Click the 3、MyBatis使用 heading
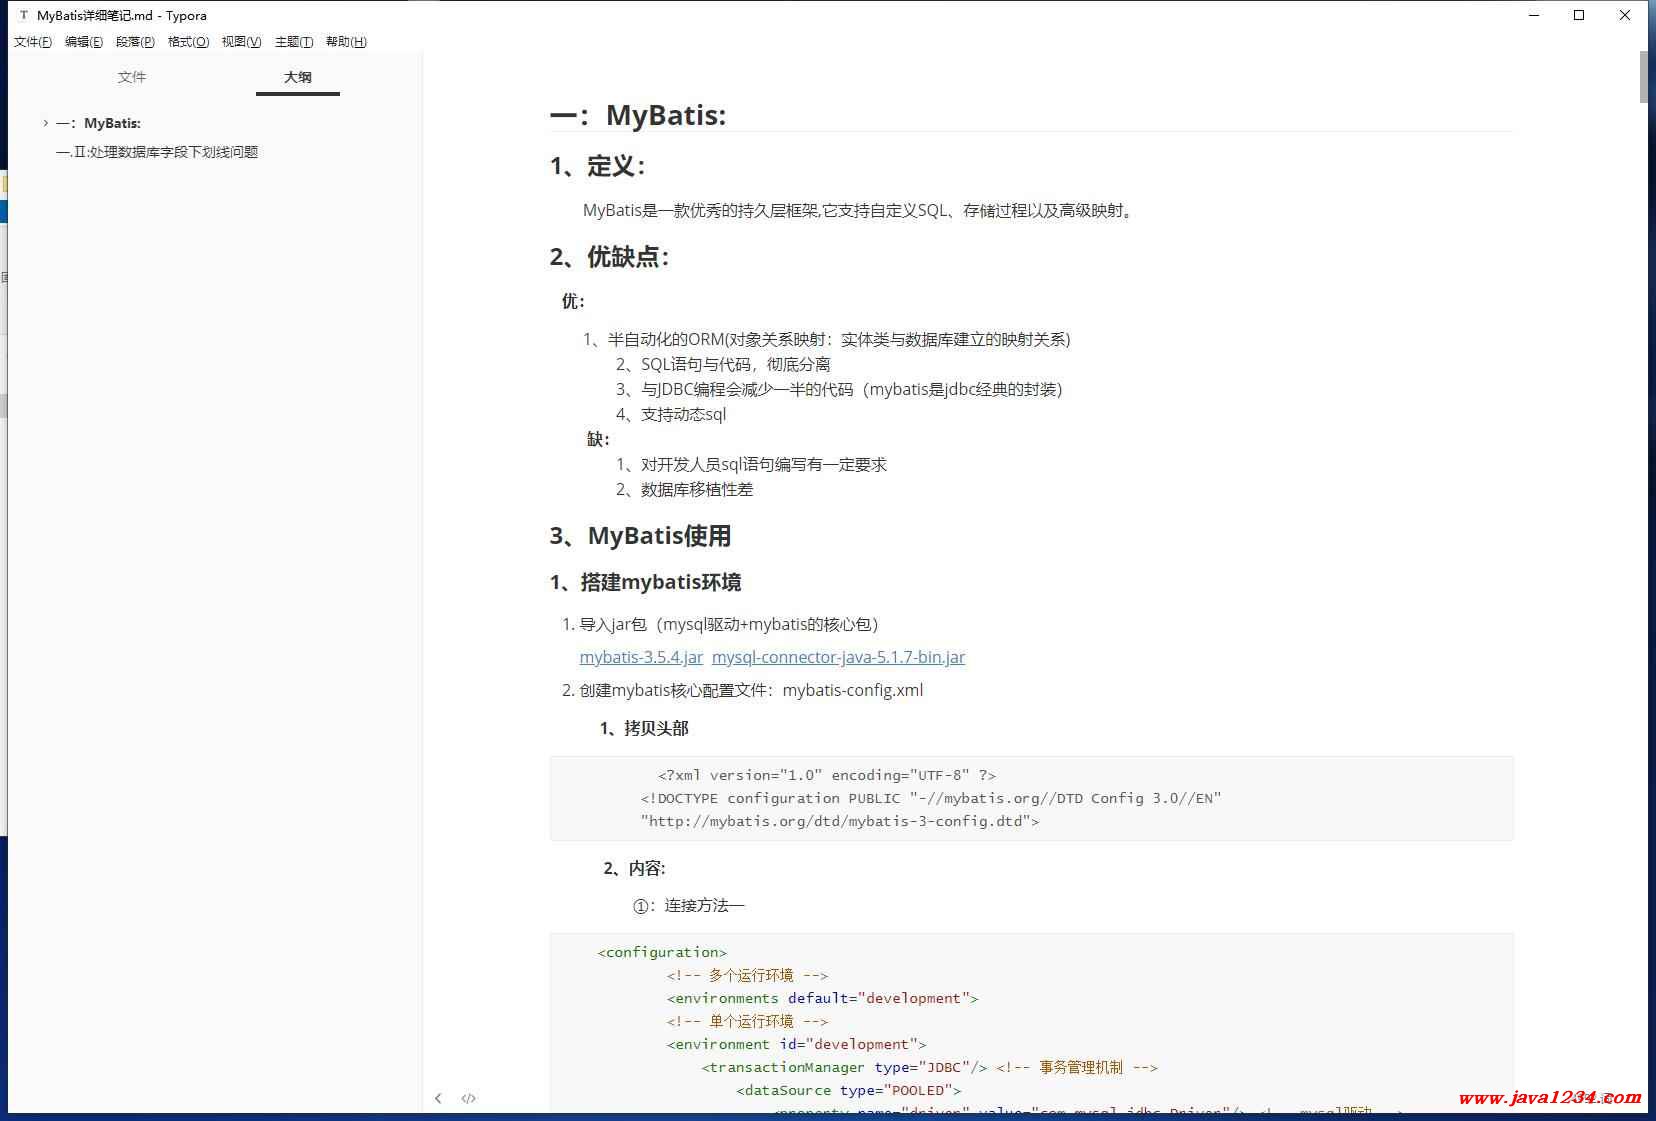Viewport: 1656px width, 1121px height. 640,536
